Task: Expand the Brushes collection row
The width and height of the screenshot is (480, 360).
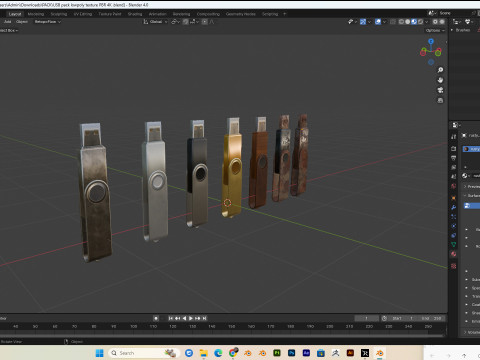Action: (x=452, y=30)
